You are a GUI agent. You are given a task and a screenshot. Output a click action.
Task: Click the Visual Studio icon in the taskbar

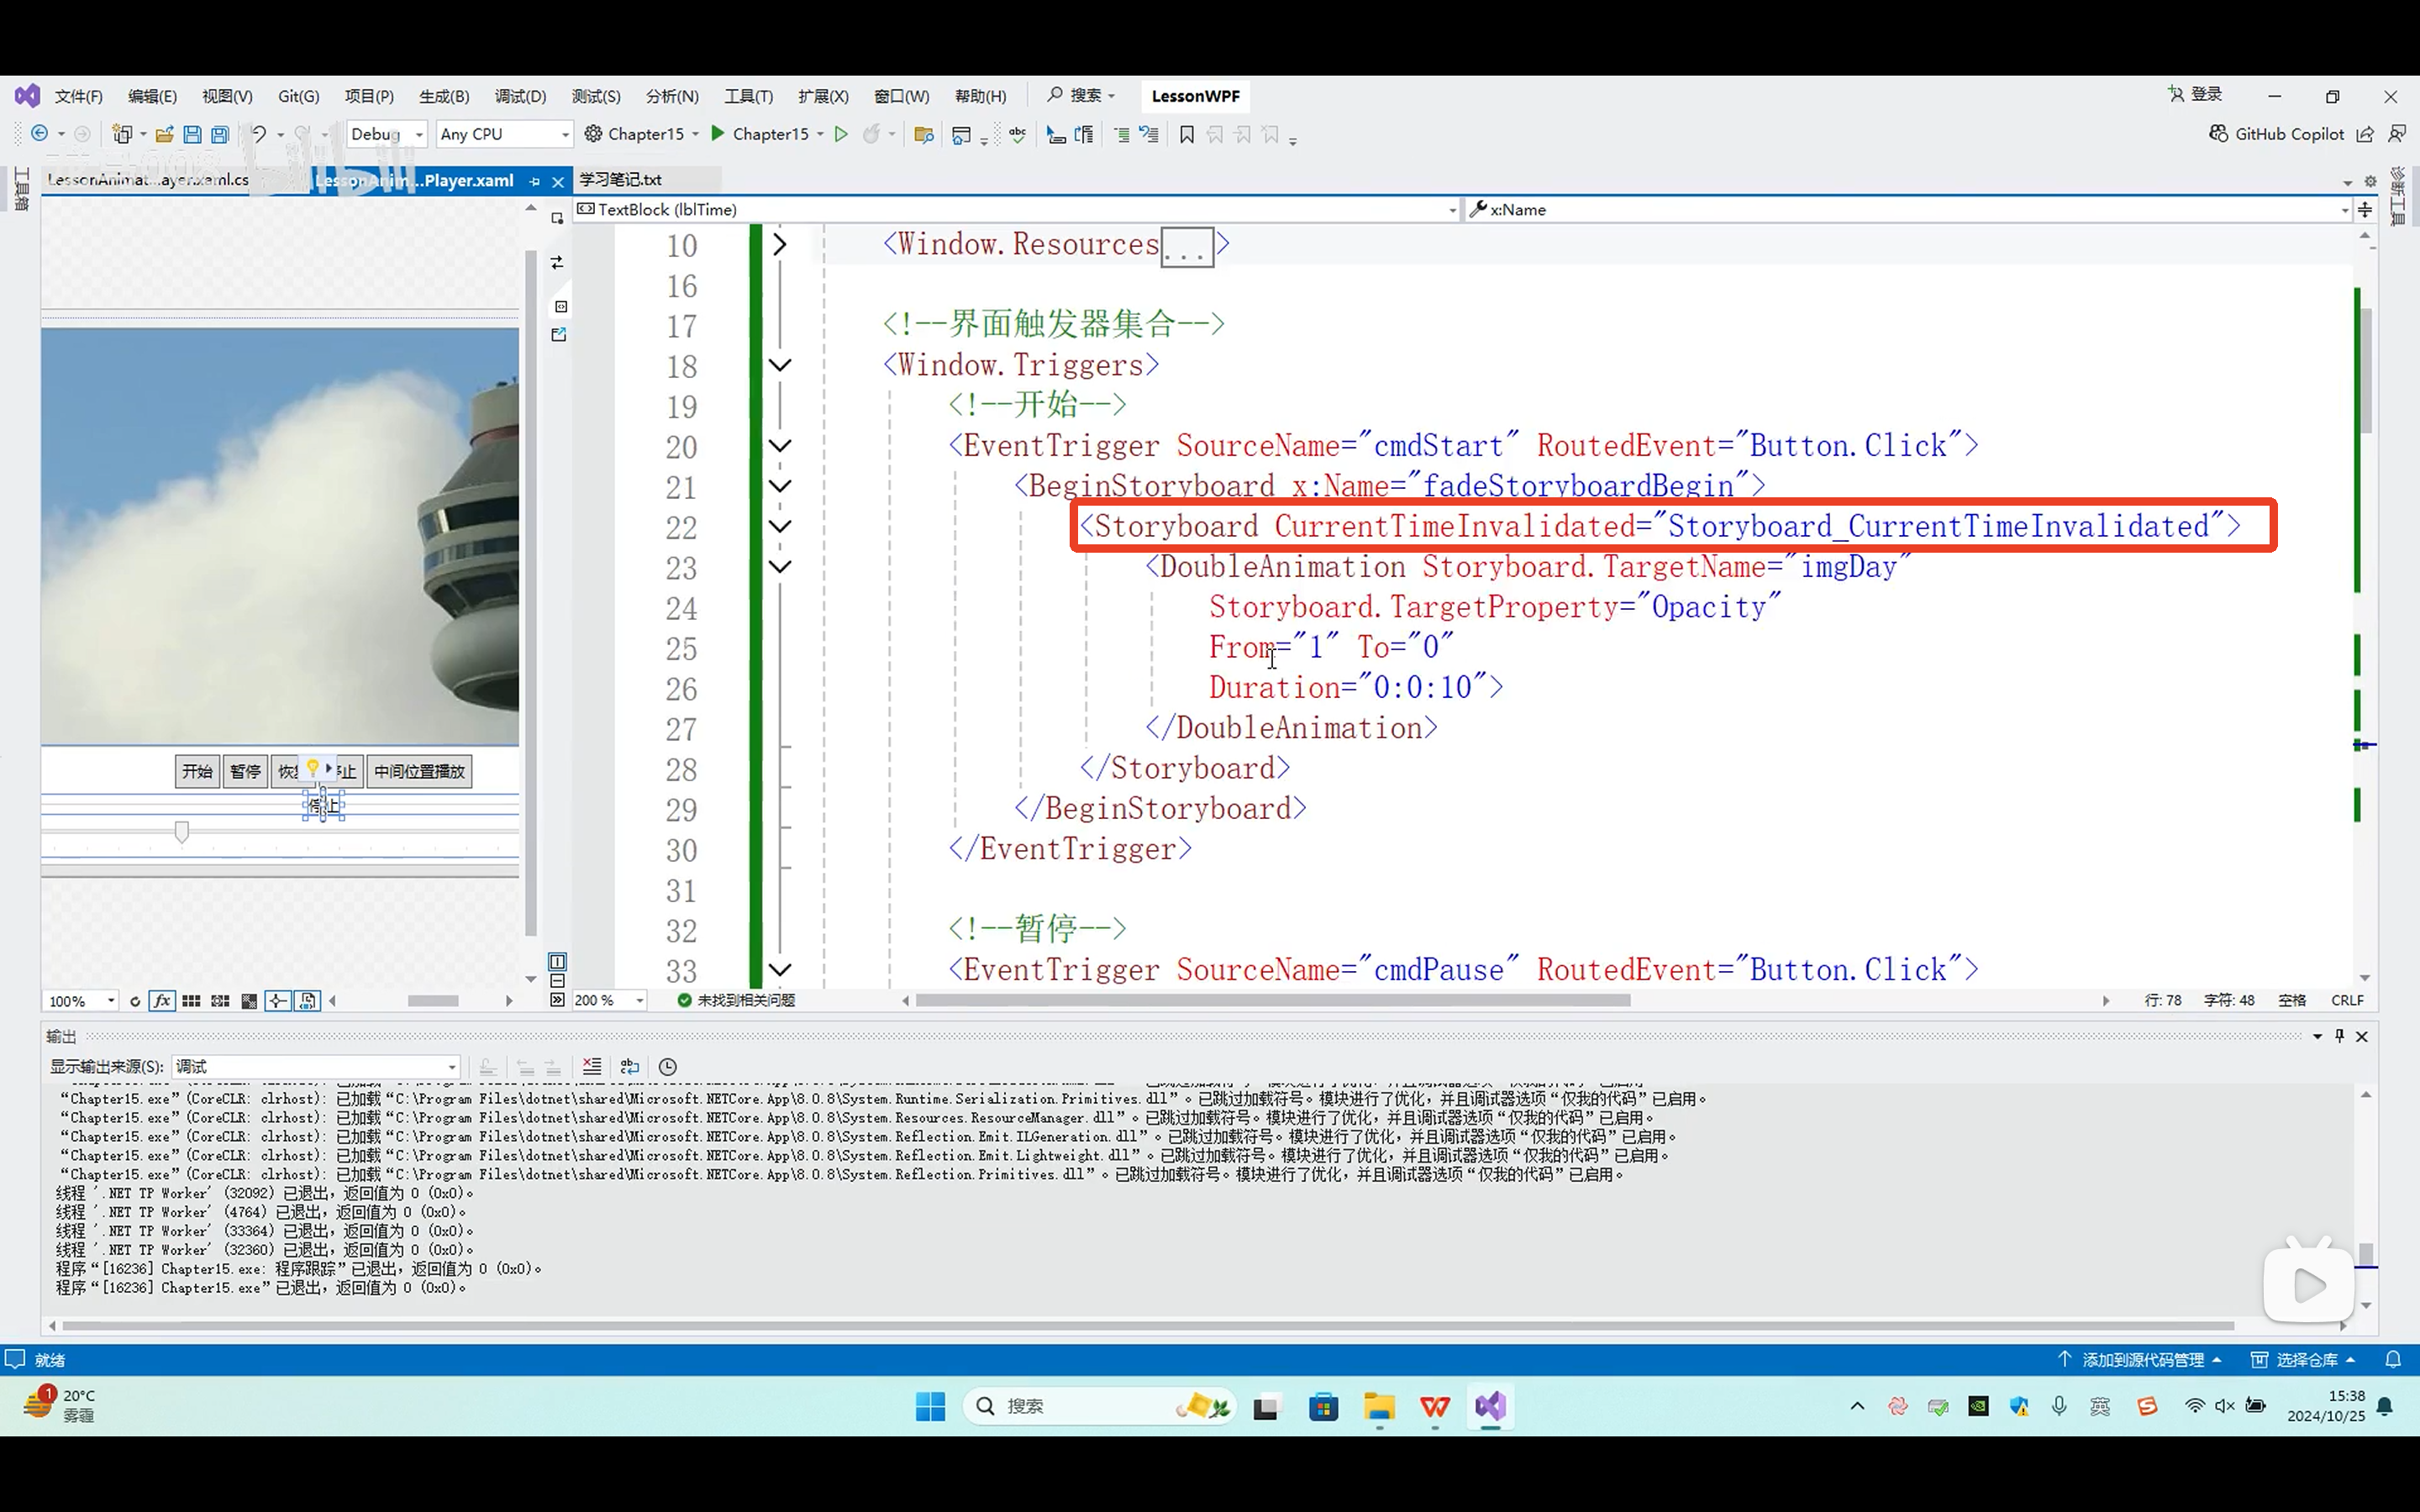1490,1406
